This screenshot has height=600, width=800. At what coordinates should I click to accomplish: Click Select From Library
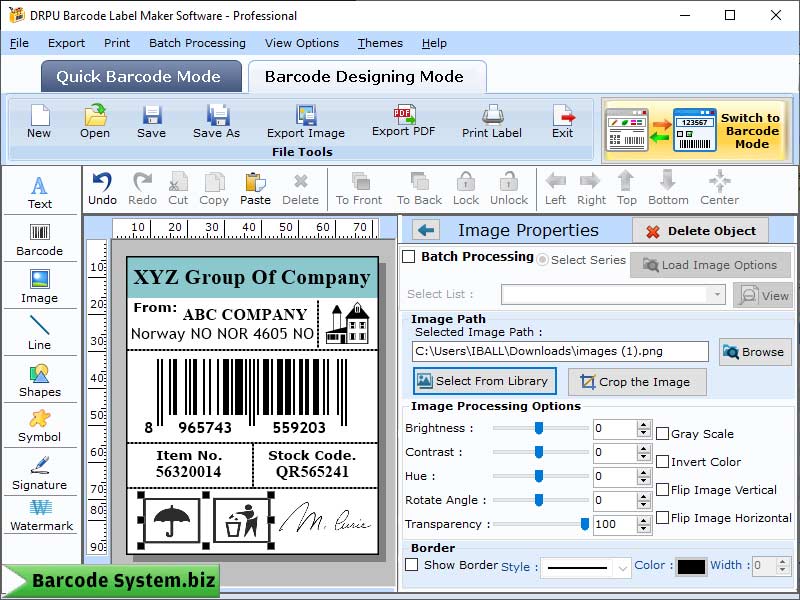[x=484, y=381]
